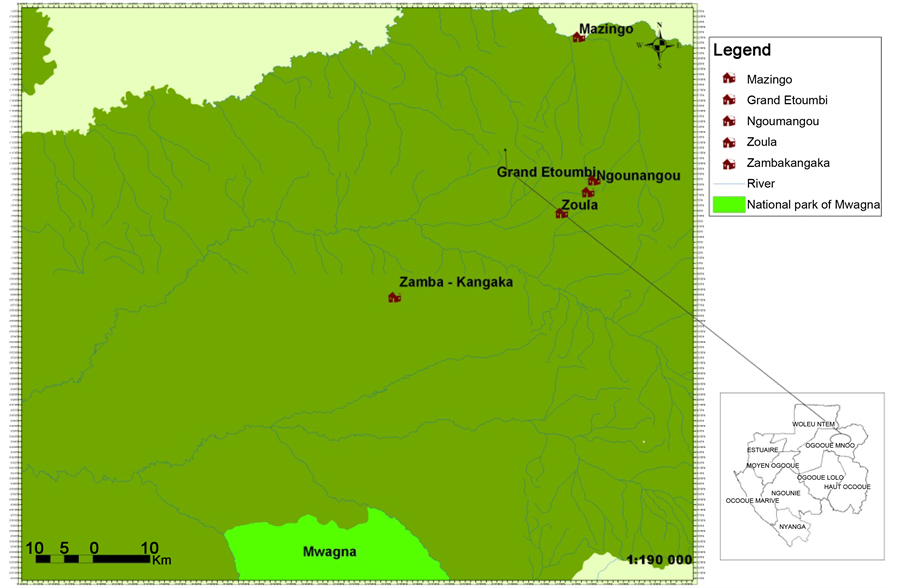The height and width of the screenshot is (588, 902).
Task: Click the 1:190 000 scale text
Action: coord(658,560)
